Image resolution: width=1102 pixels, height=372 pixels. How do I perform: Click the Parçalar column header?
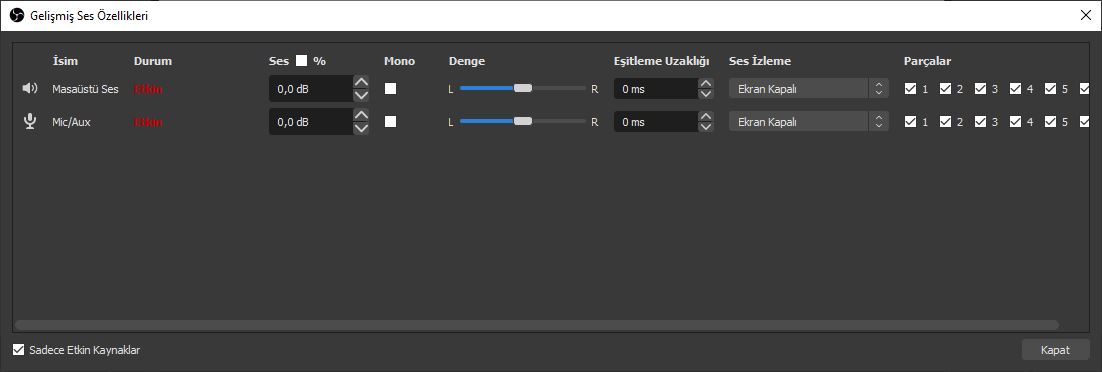click(x=927, y=61)
